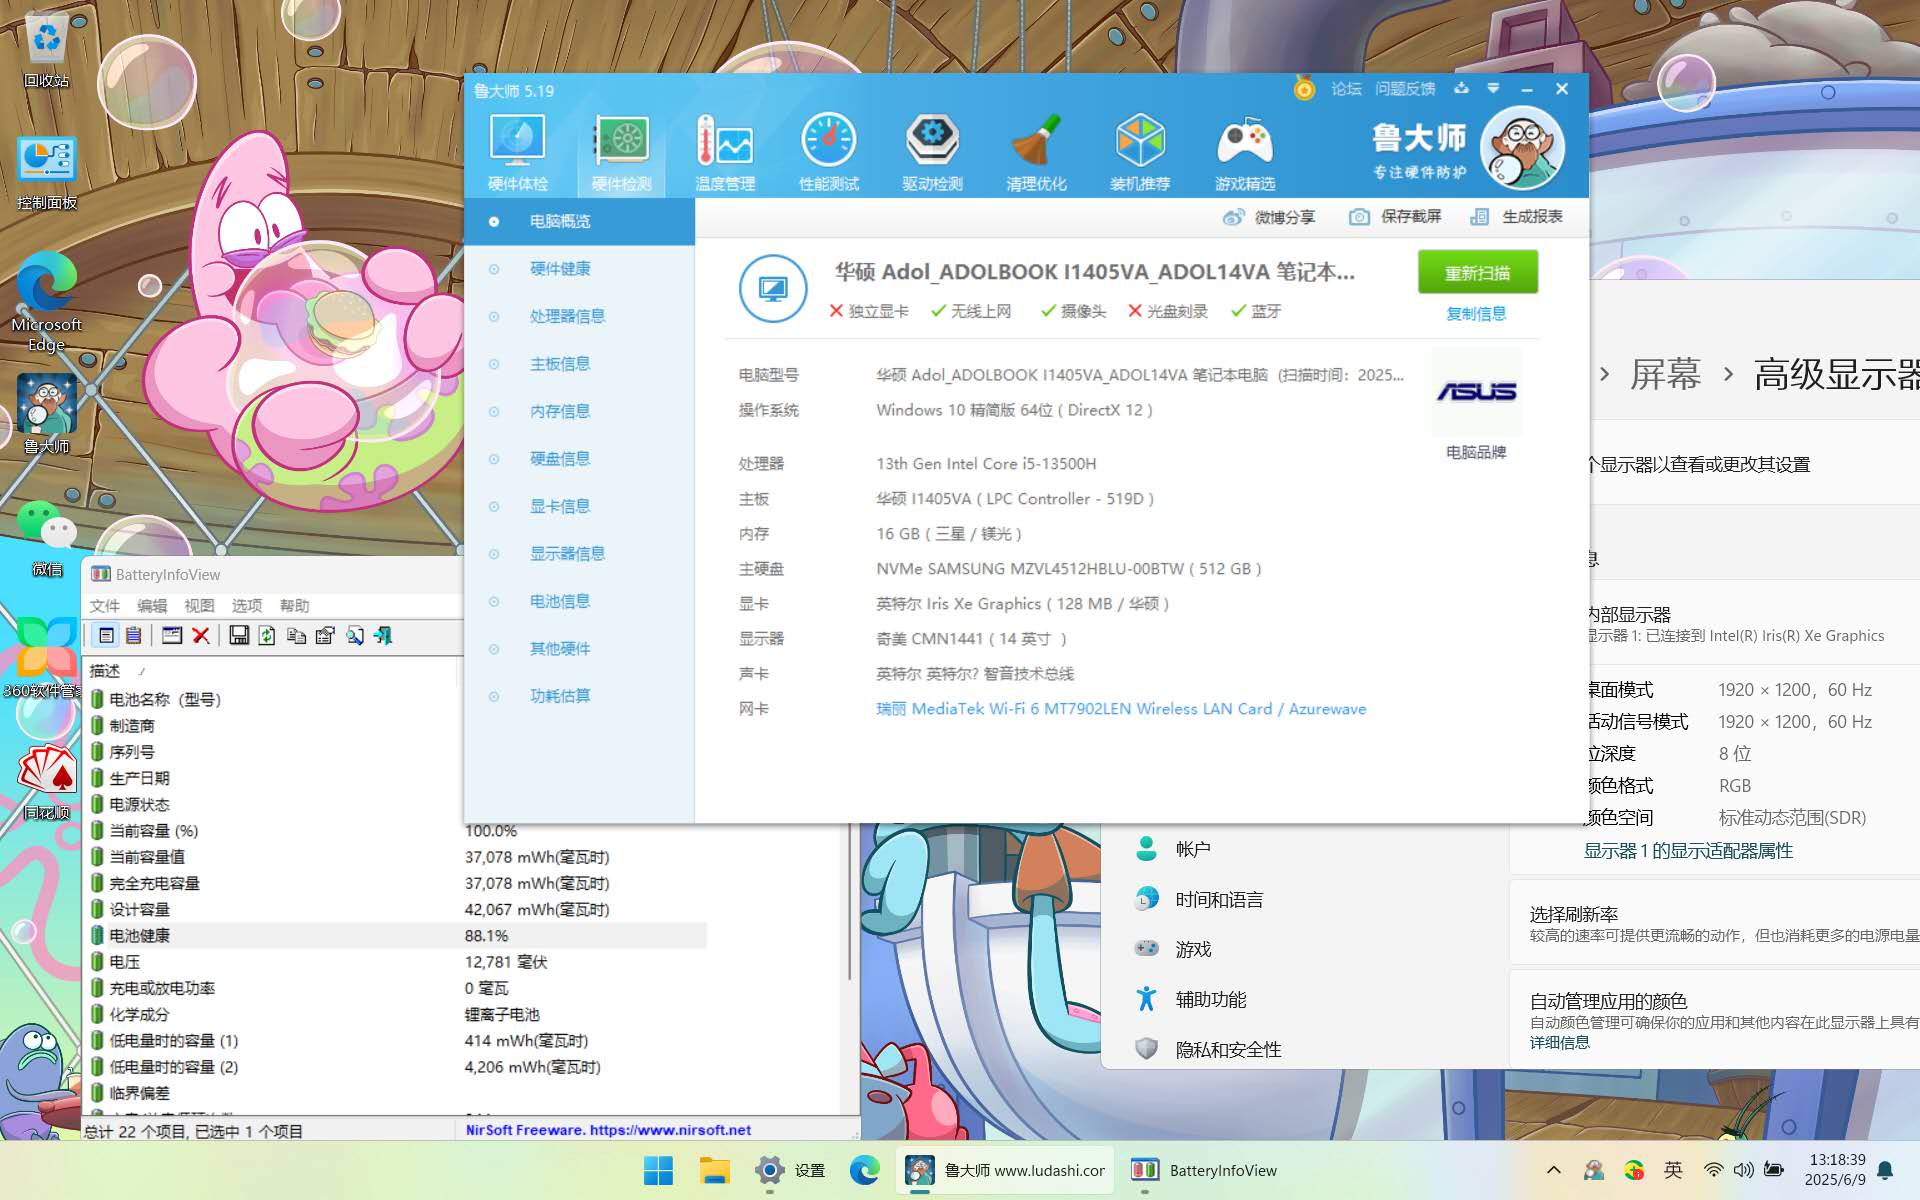
Task: Click the copy items icon in BatteryInfoView
Action: (x=296, y=635)
